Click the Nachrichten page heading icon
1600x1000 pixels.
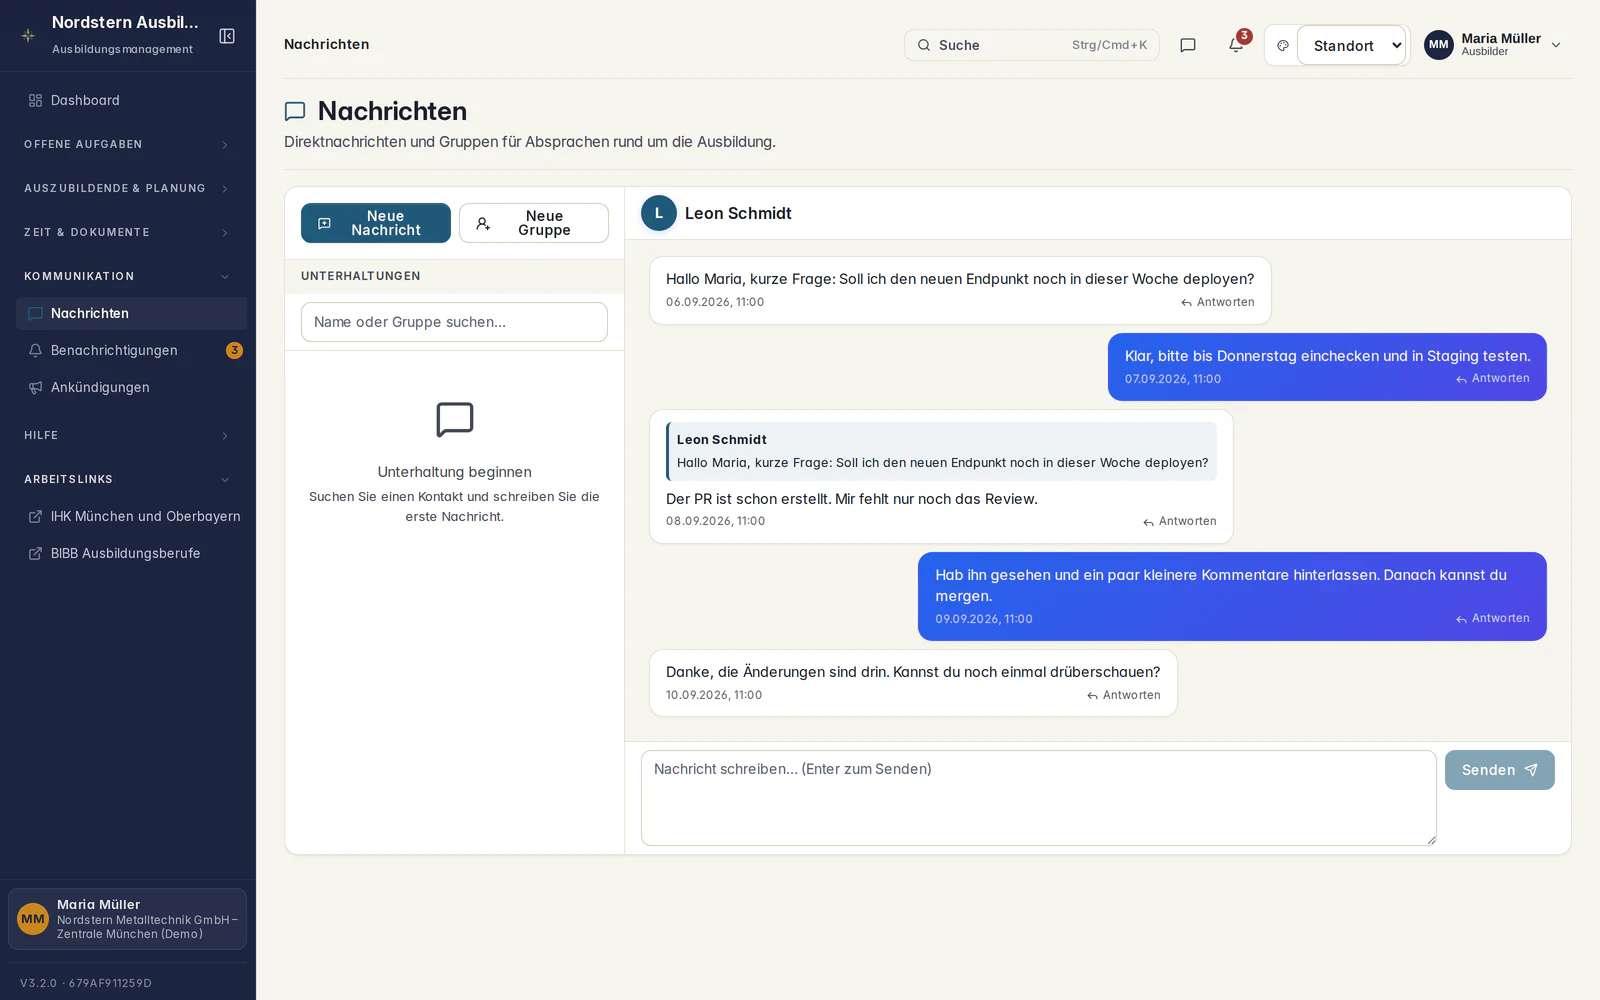(295, 111)
